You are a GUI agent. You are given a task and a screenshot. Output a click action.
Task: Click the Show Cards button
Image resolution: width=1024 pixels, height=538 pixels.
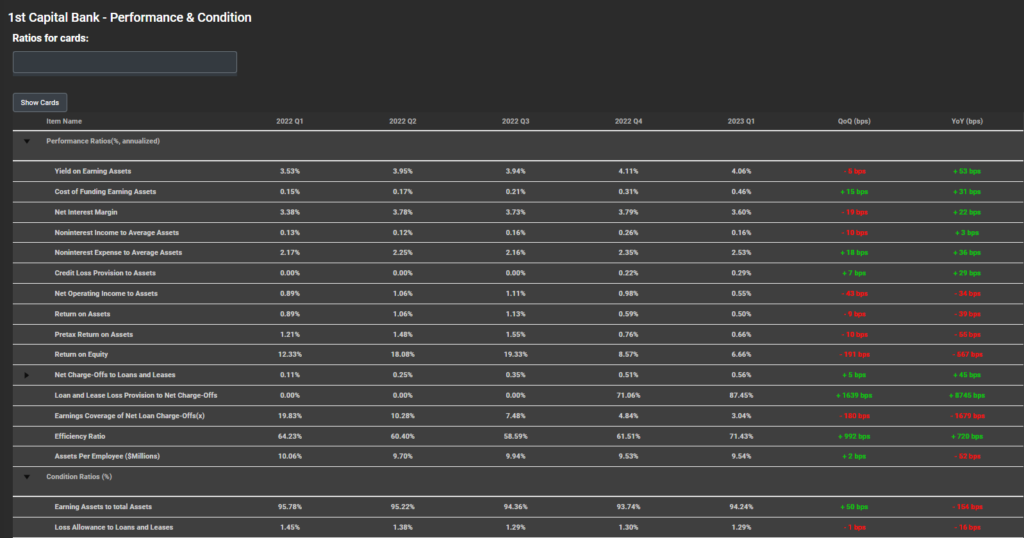[x=40, y=103]
